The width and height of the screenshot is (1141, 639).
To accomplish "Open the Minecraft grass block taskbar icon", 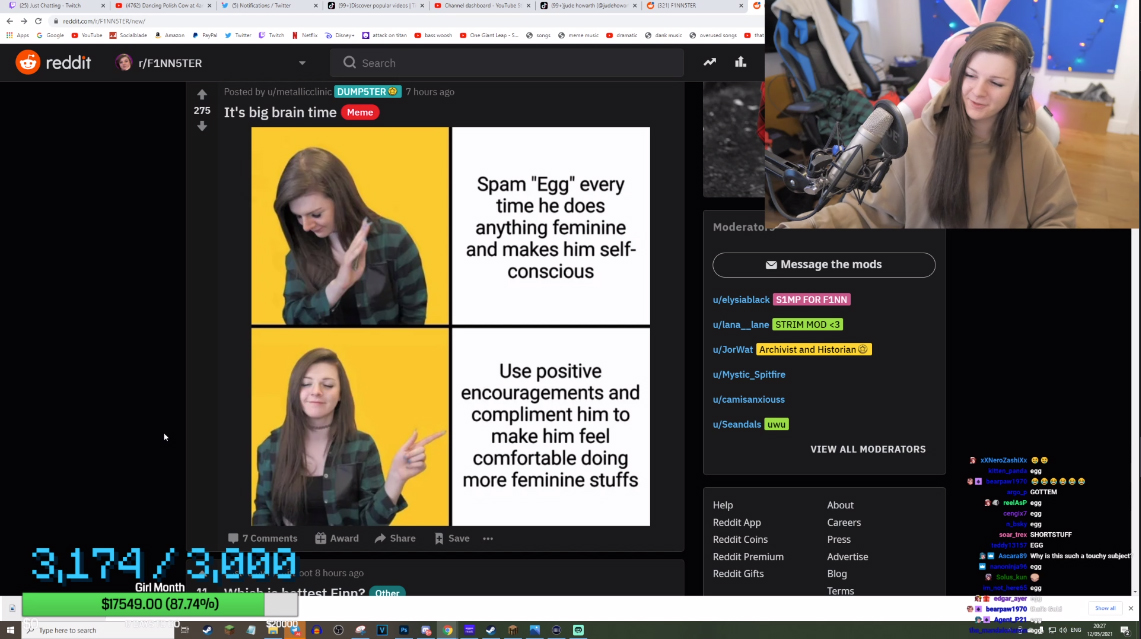I will (x=229, y=630).
